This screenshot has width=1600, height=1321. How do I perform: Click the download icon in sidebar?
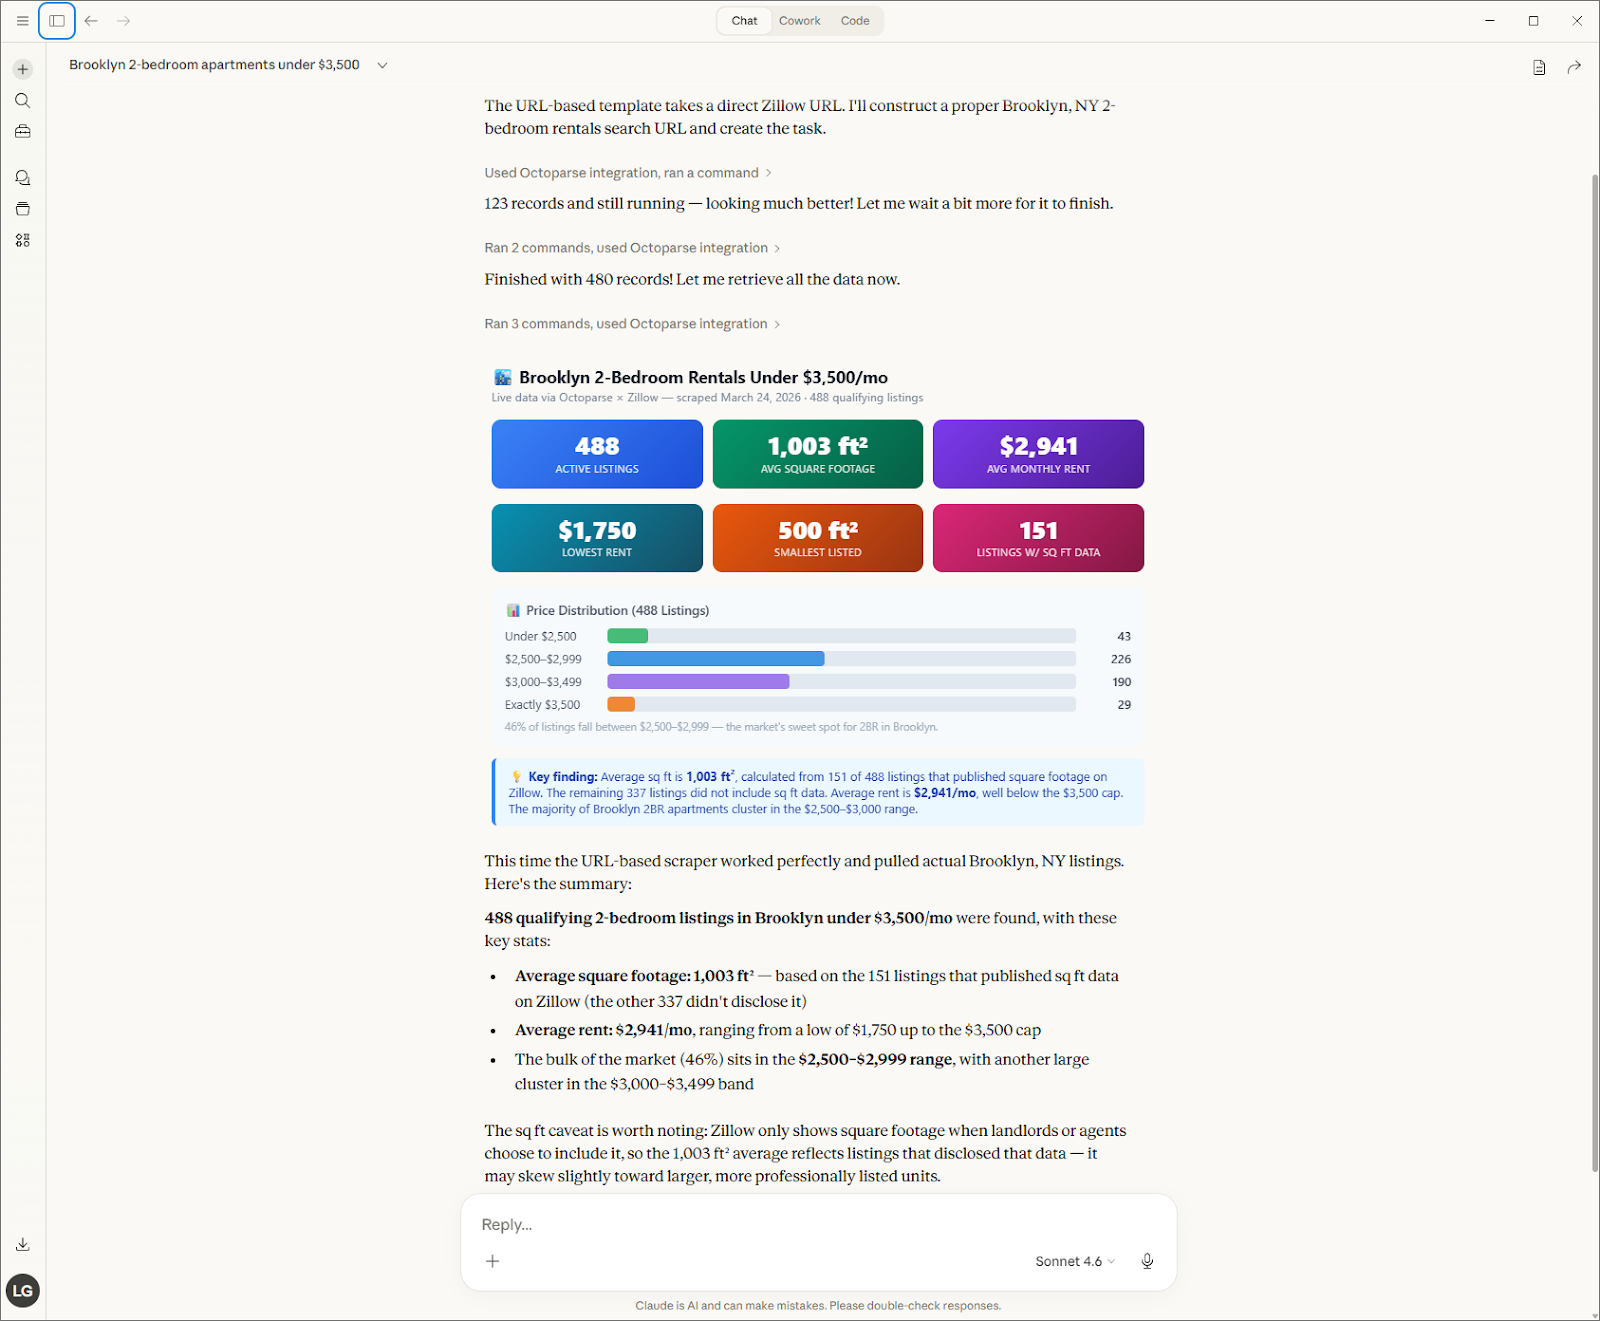tap(23, 1245)
